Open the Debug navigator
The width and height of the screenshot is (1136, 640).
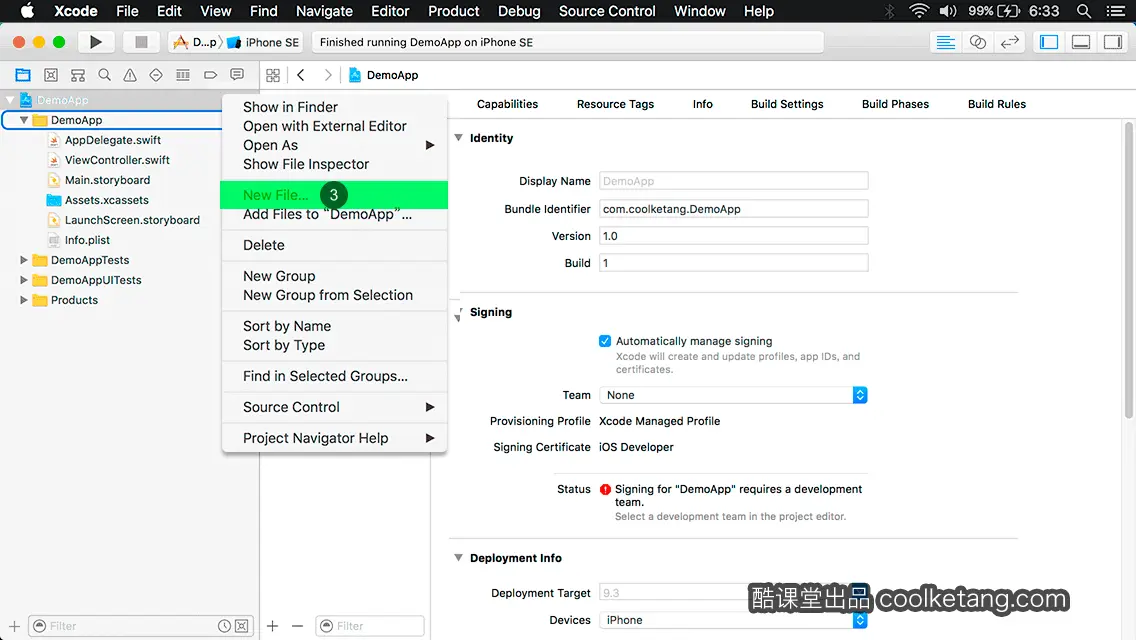pos(183,75)
